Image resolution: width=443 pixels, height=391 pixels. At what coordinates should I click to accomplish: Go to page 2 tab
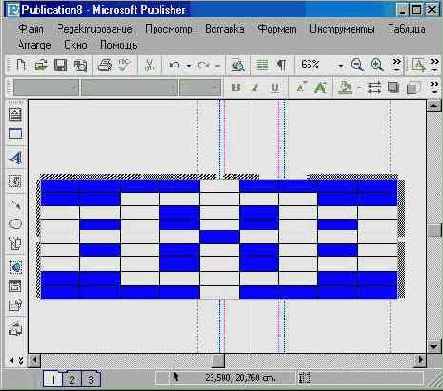click(x=72, y=379)
